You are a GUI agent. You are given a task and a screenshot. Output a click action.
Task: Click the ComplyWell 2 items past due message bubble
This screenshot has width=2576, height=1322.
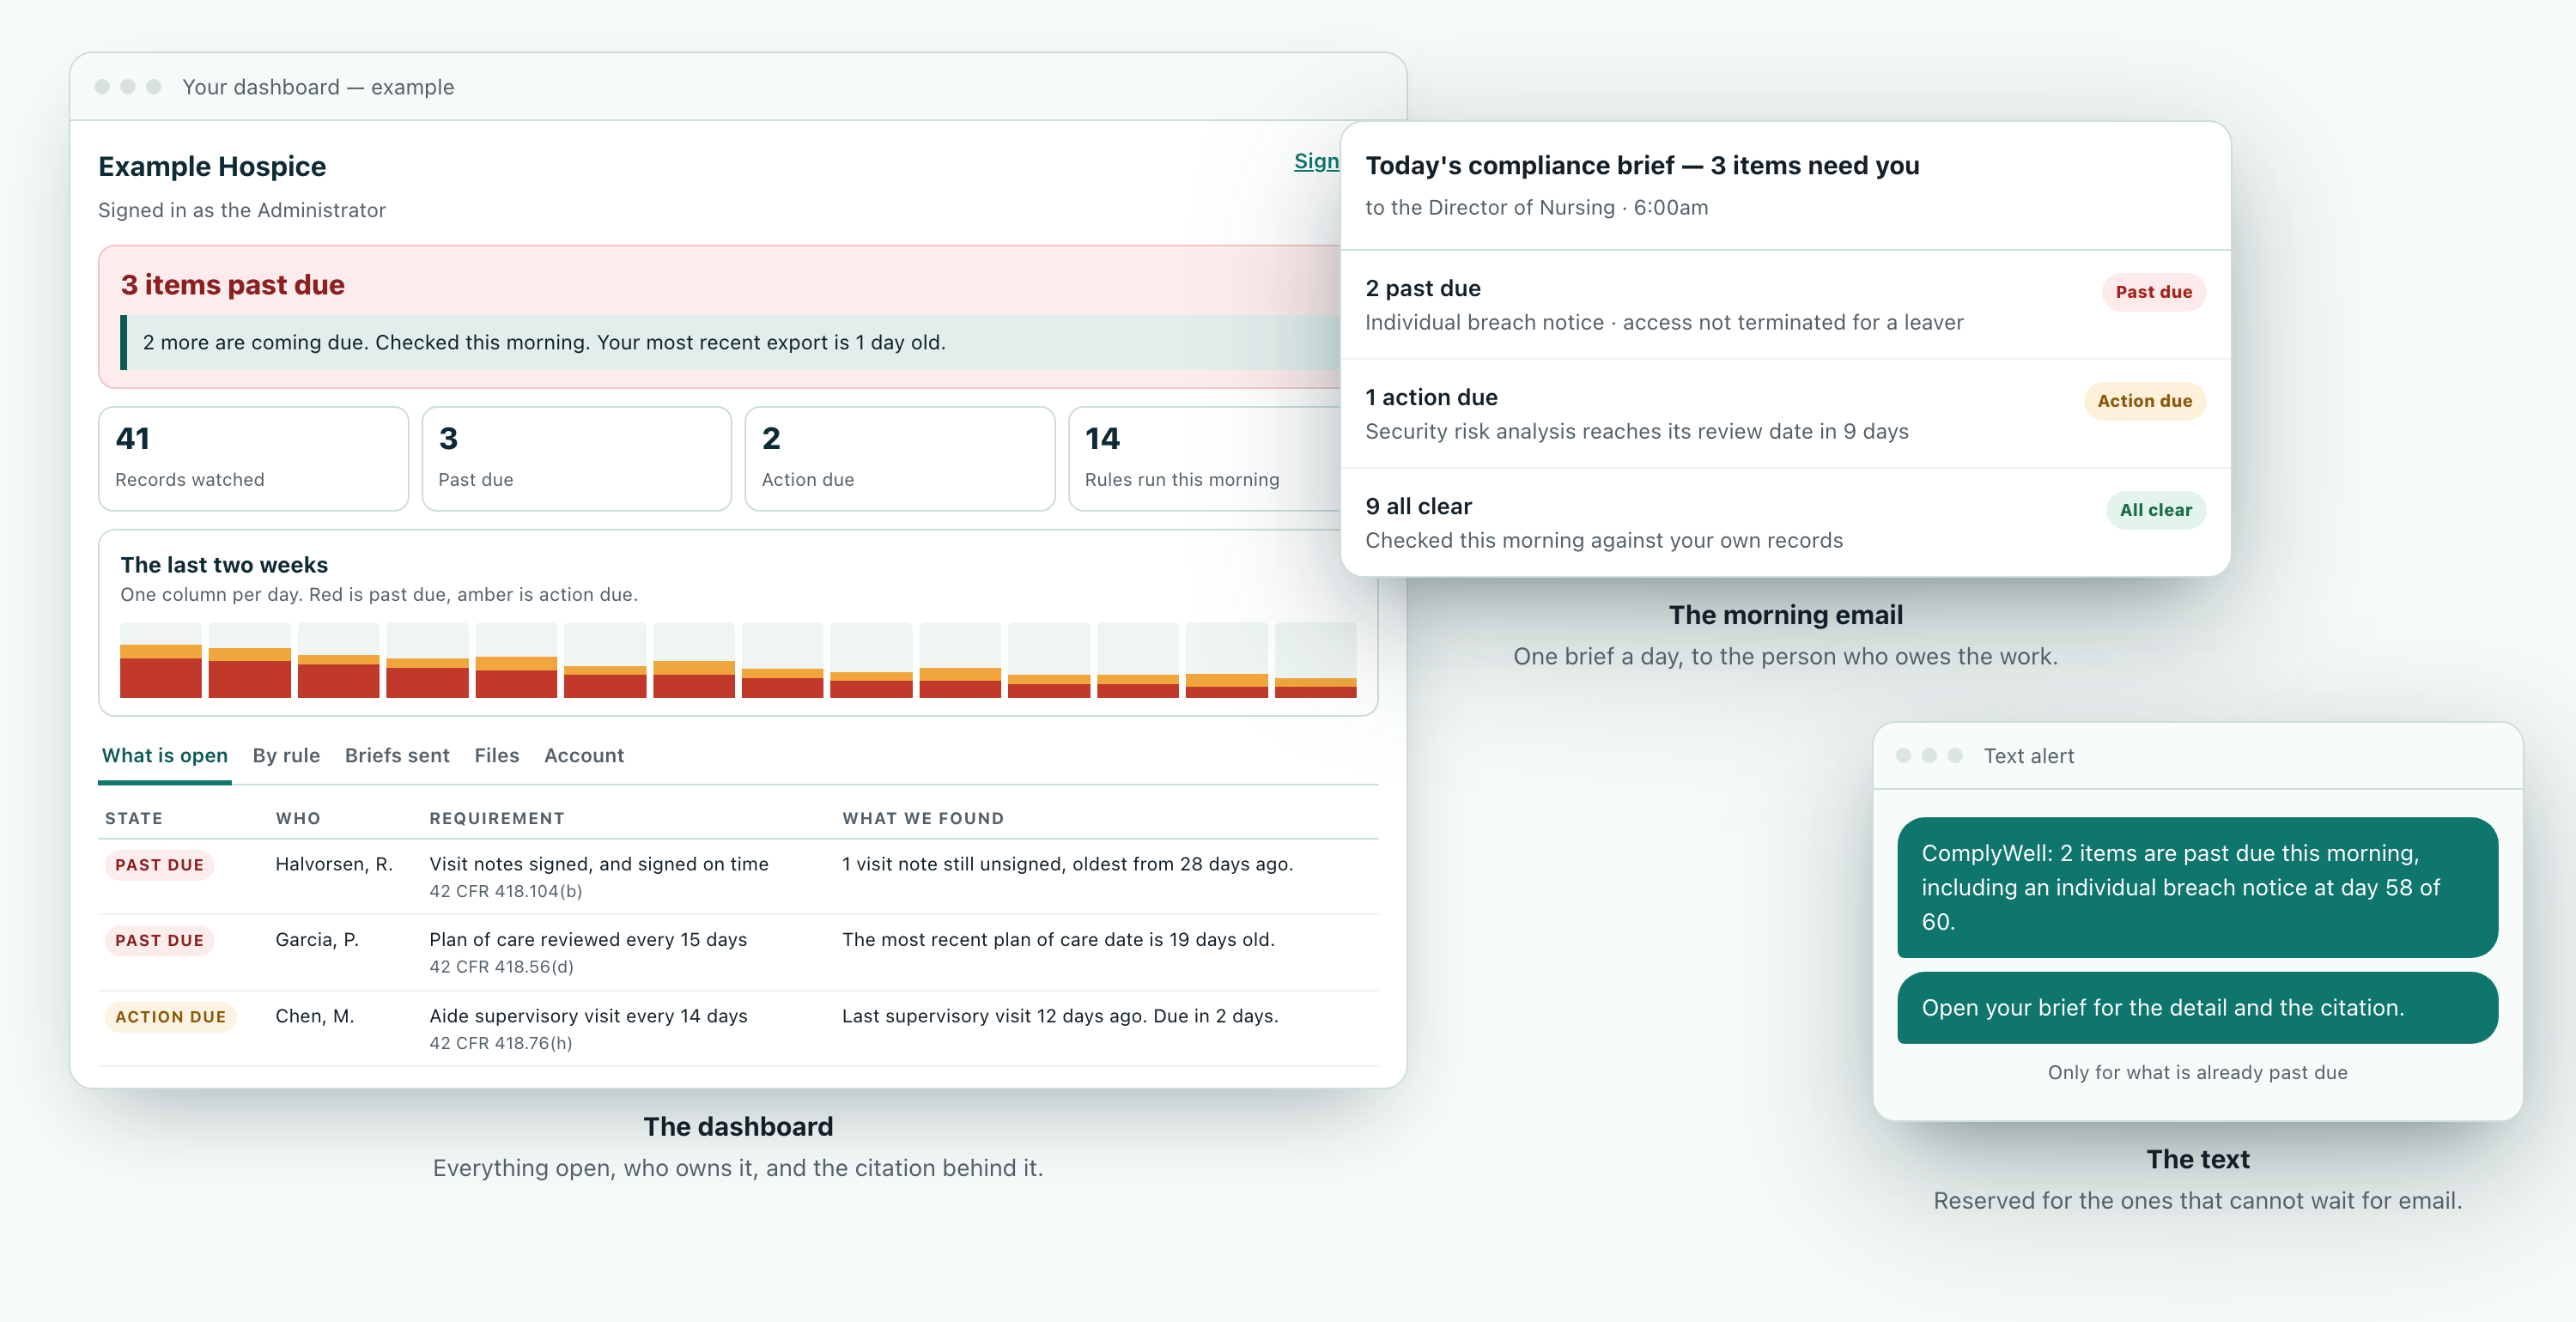(2198, 887)
